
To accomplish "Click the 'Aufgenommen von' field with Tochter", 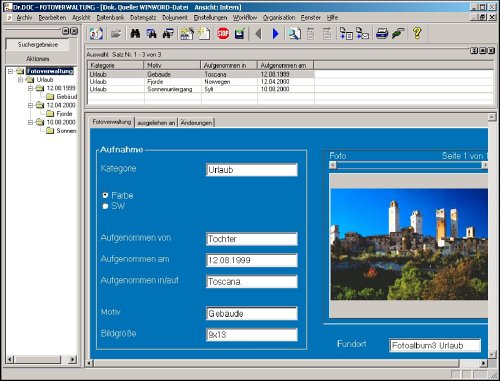I will pos(252,239).
